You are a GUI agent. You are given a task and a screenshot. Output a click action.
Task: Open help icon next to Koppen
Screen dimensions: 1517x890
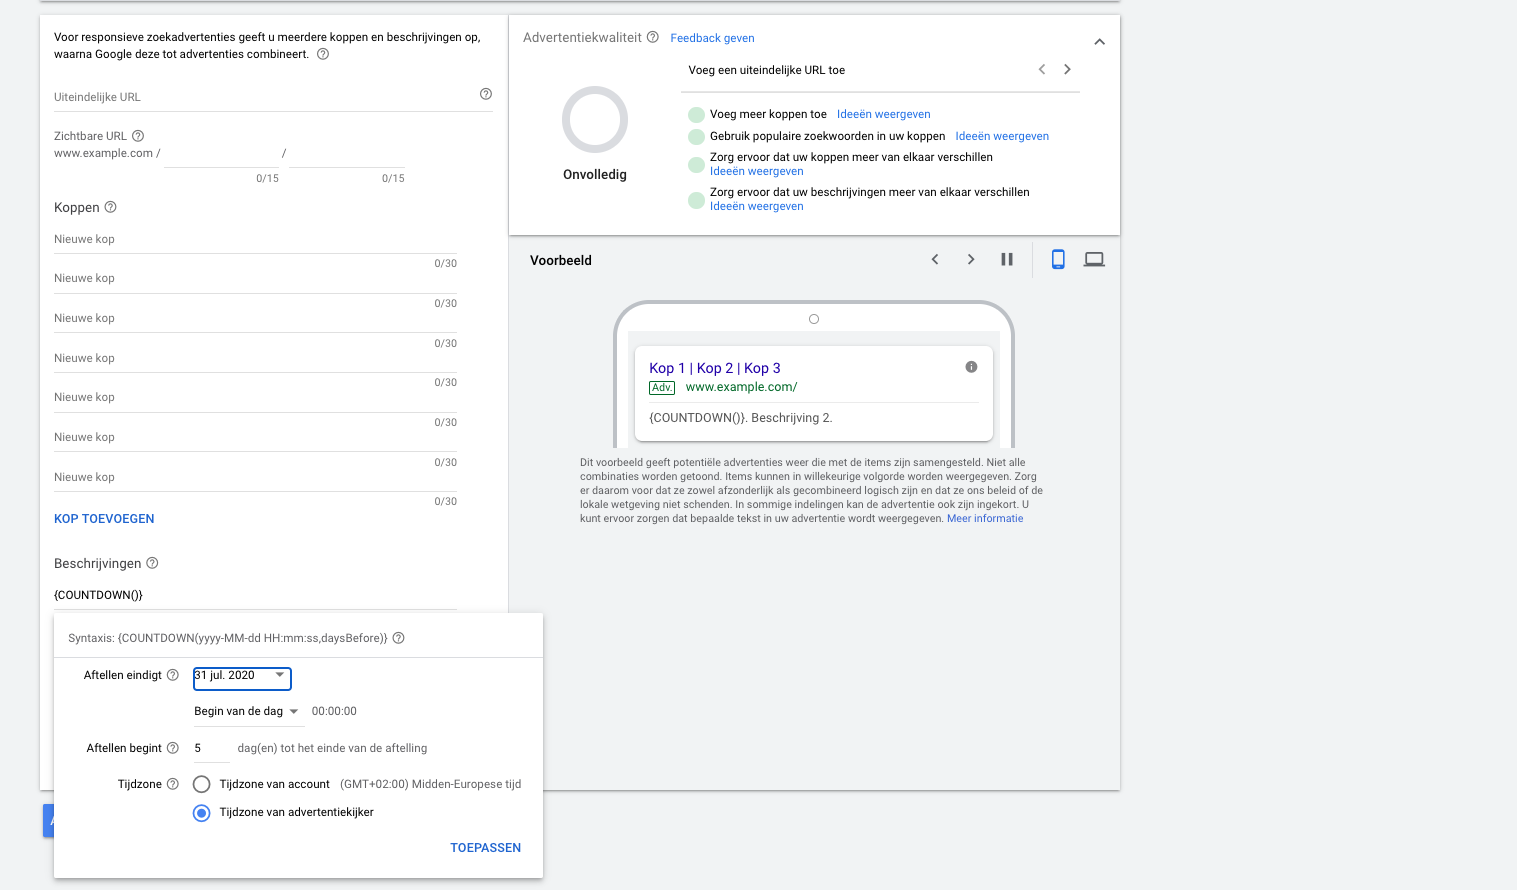[x=111, y=207]
